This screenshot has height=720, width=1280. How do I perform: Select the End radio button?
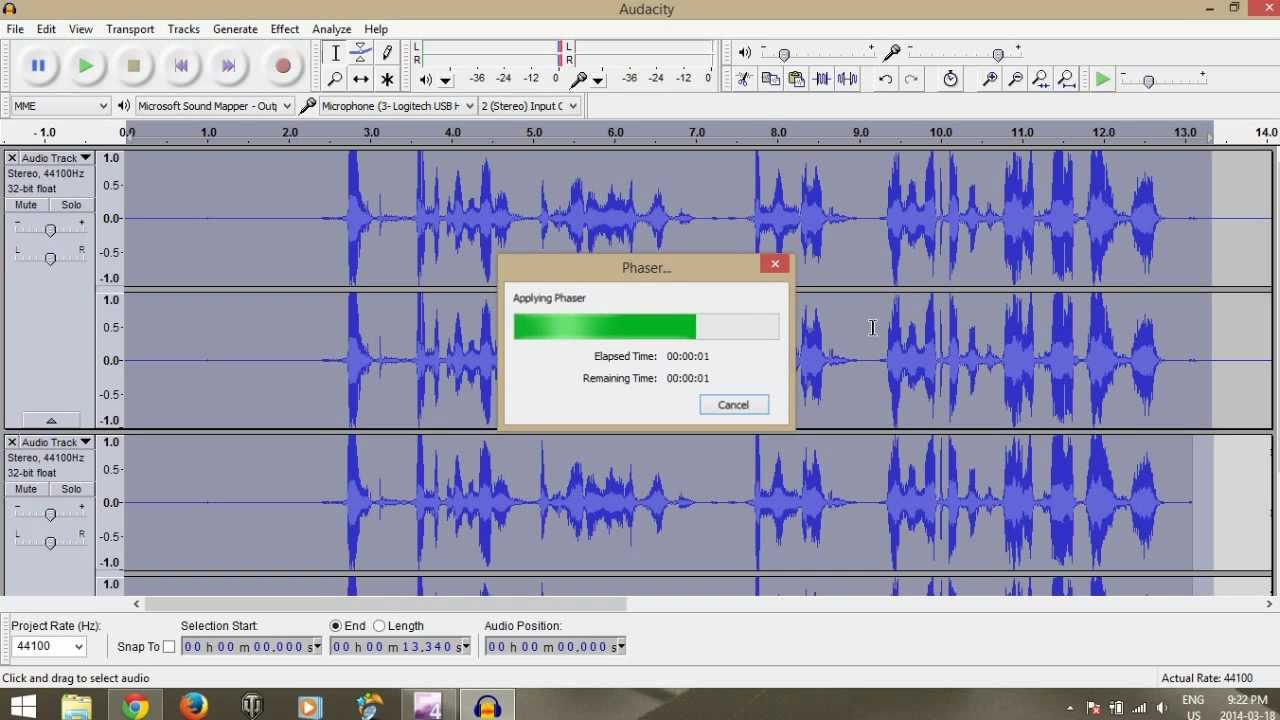(x=336, y=626)
